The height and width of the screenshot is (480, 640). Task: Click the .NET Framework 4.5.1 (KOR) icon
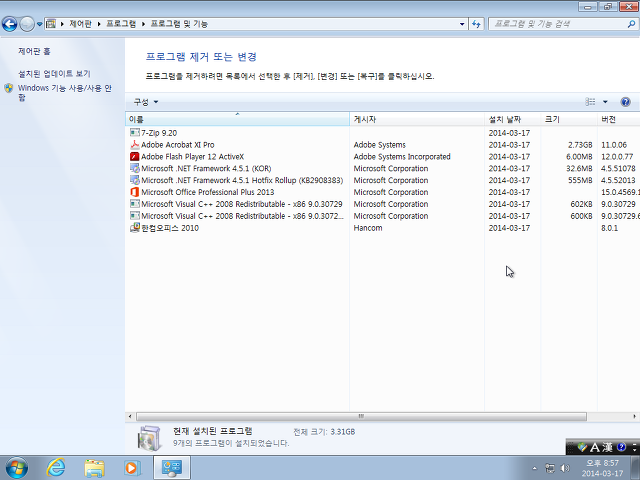[x=134, y=168]
